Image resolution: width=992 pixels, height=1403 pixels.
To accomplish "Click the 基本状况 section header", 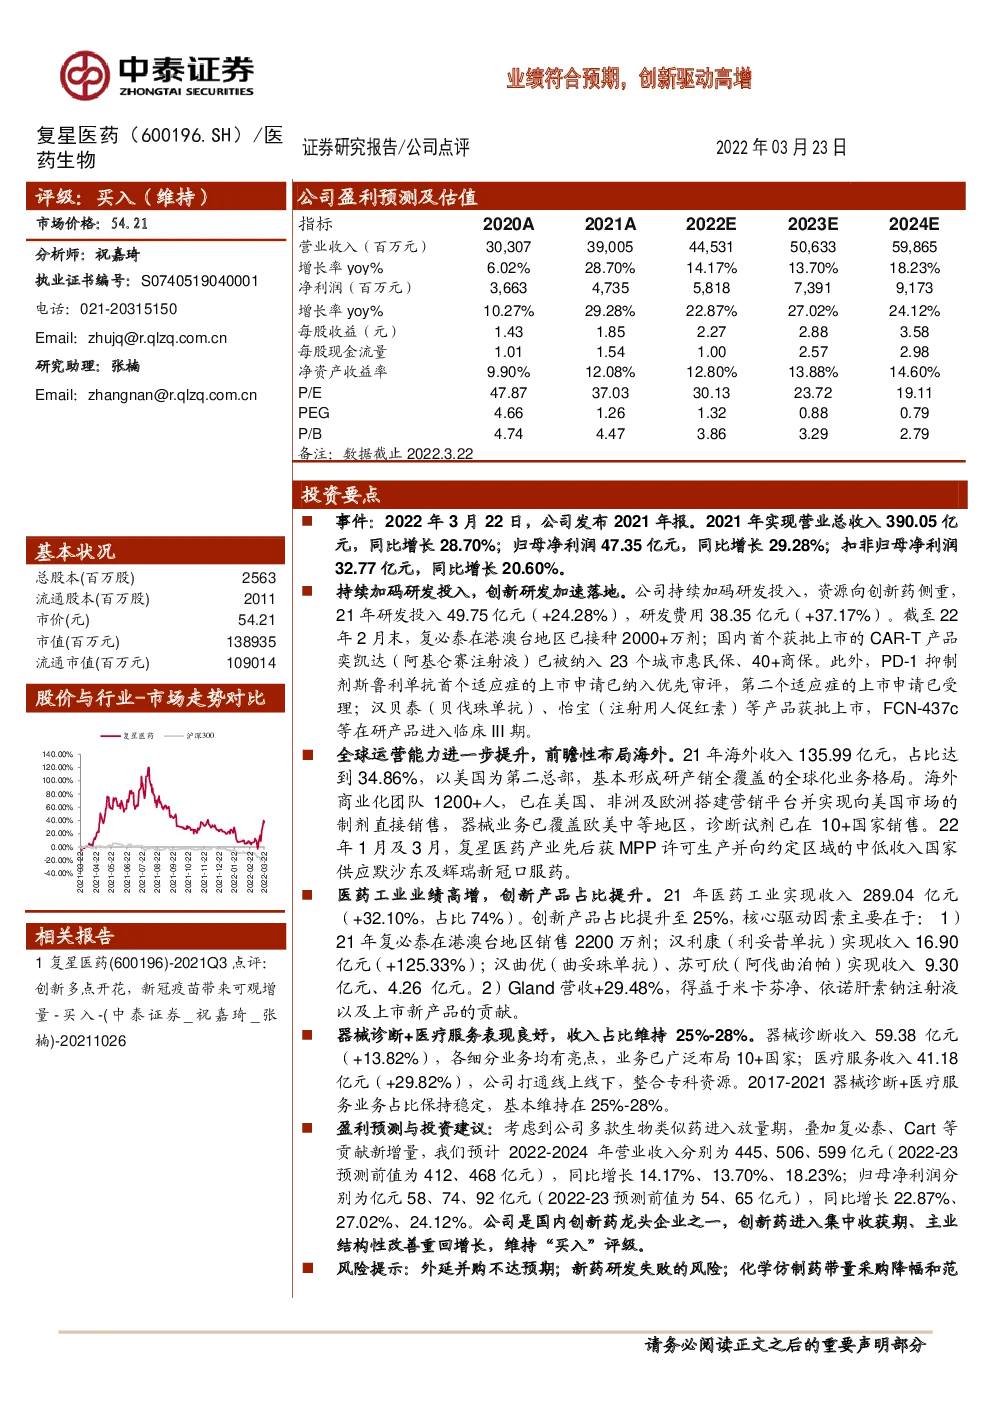I will click(x=155, y=551).
